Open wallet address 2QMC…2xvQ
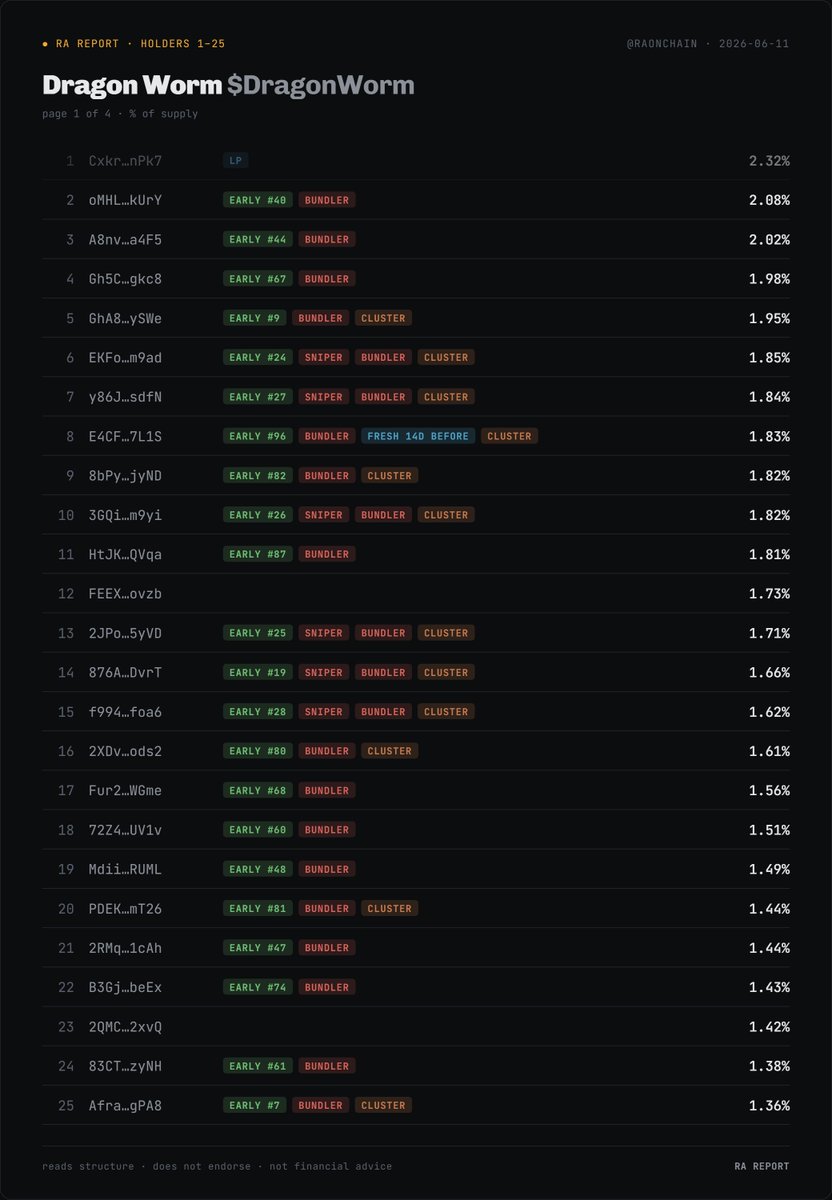Screen dimensions: 832x1200 tap(125, 1027)
